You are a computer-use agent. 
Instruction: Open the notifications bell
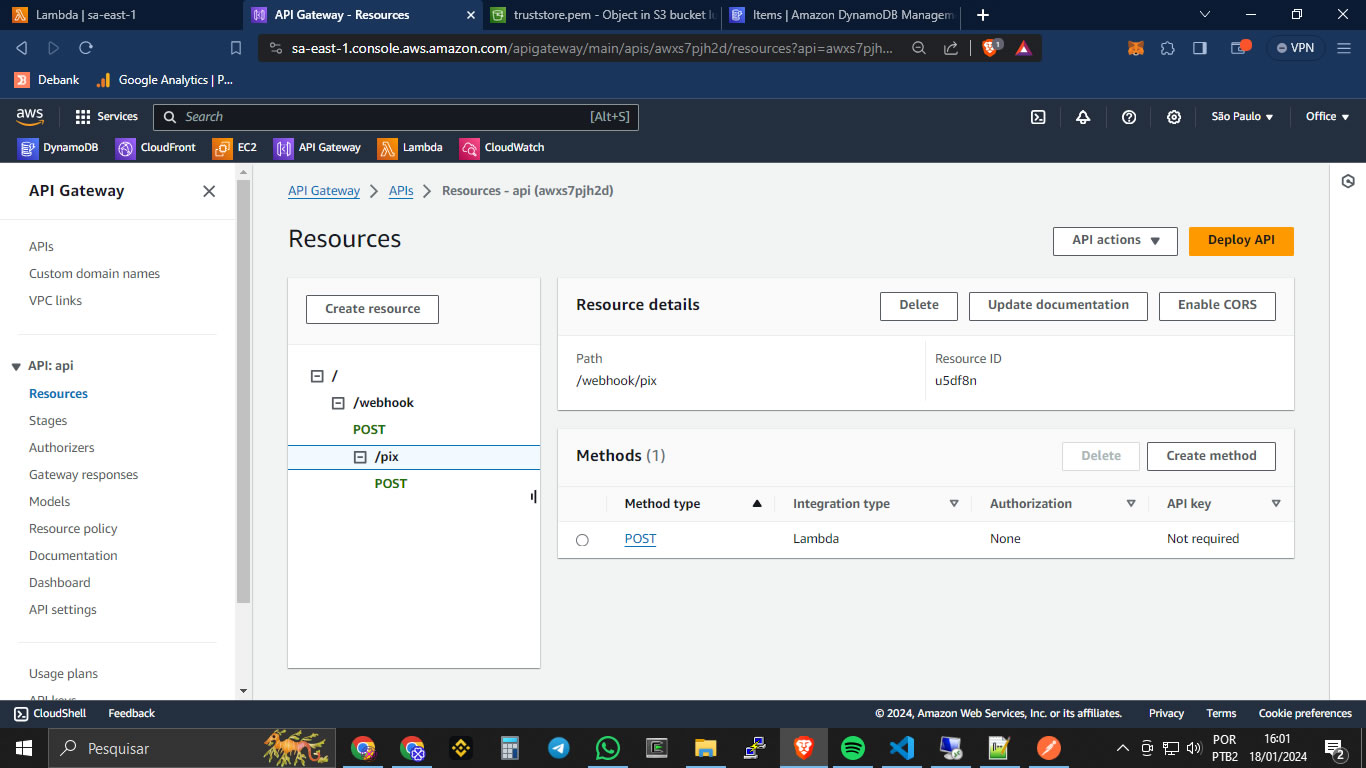[x=1083, y=117]
